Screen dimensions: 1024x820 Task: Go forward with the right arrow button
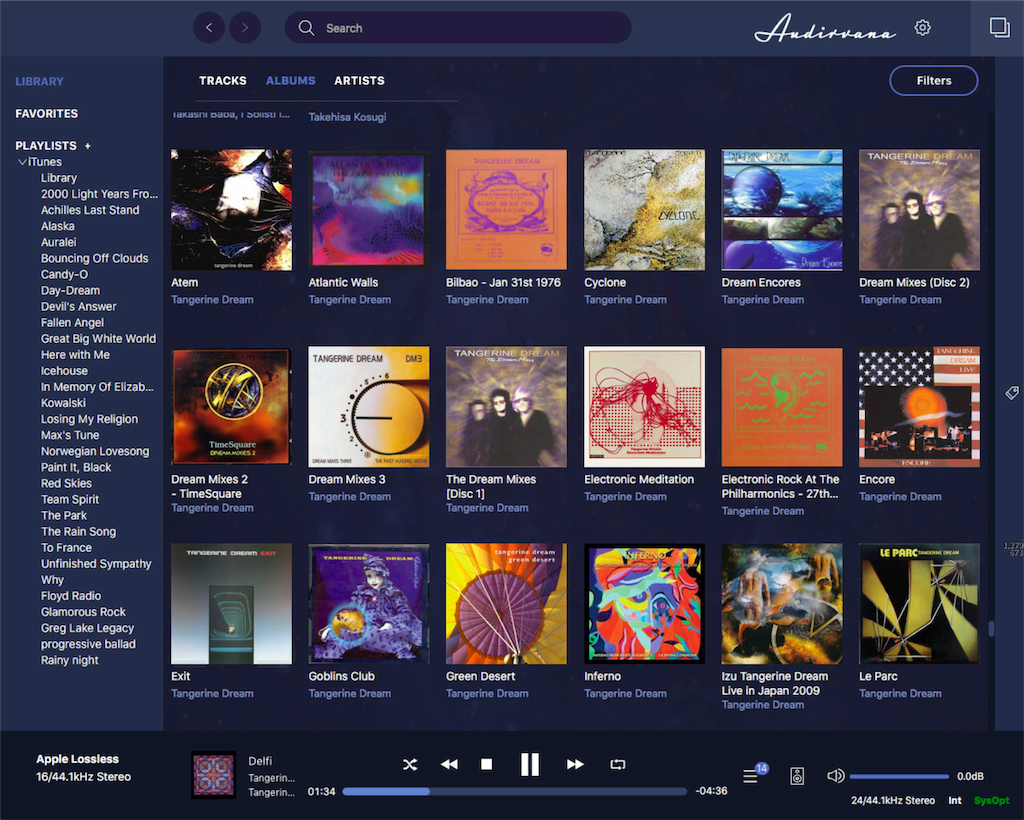[x=245, y=27]
